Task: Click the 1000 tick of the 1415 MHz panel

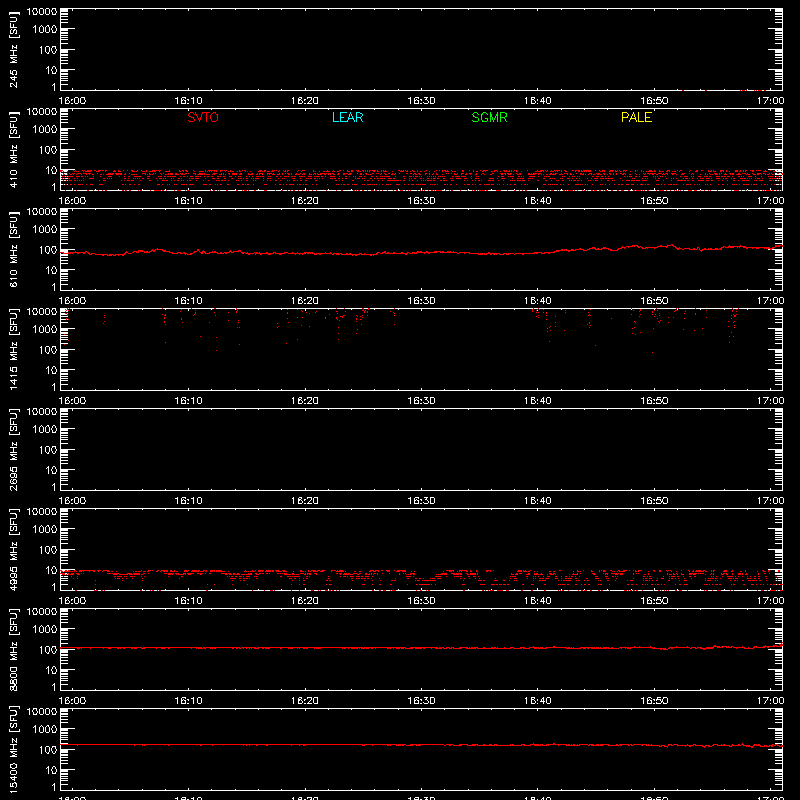Action: [x=45, y=329]
